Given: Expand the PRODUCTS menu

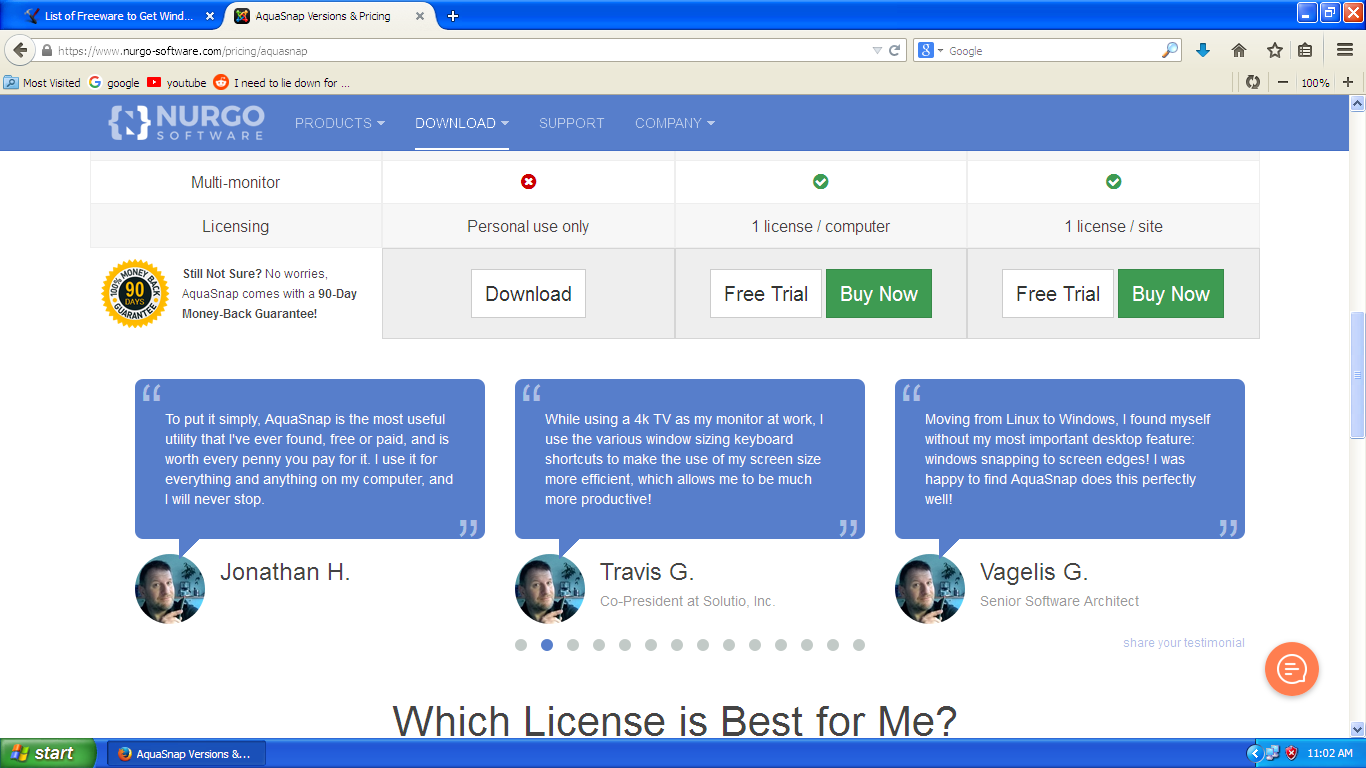Looking at the screenshot, I should (339, 123).
